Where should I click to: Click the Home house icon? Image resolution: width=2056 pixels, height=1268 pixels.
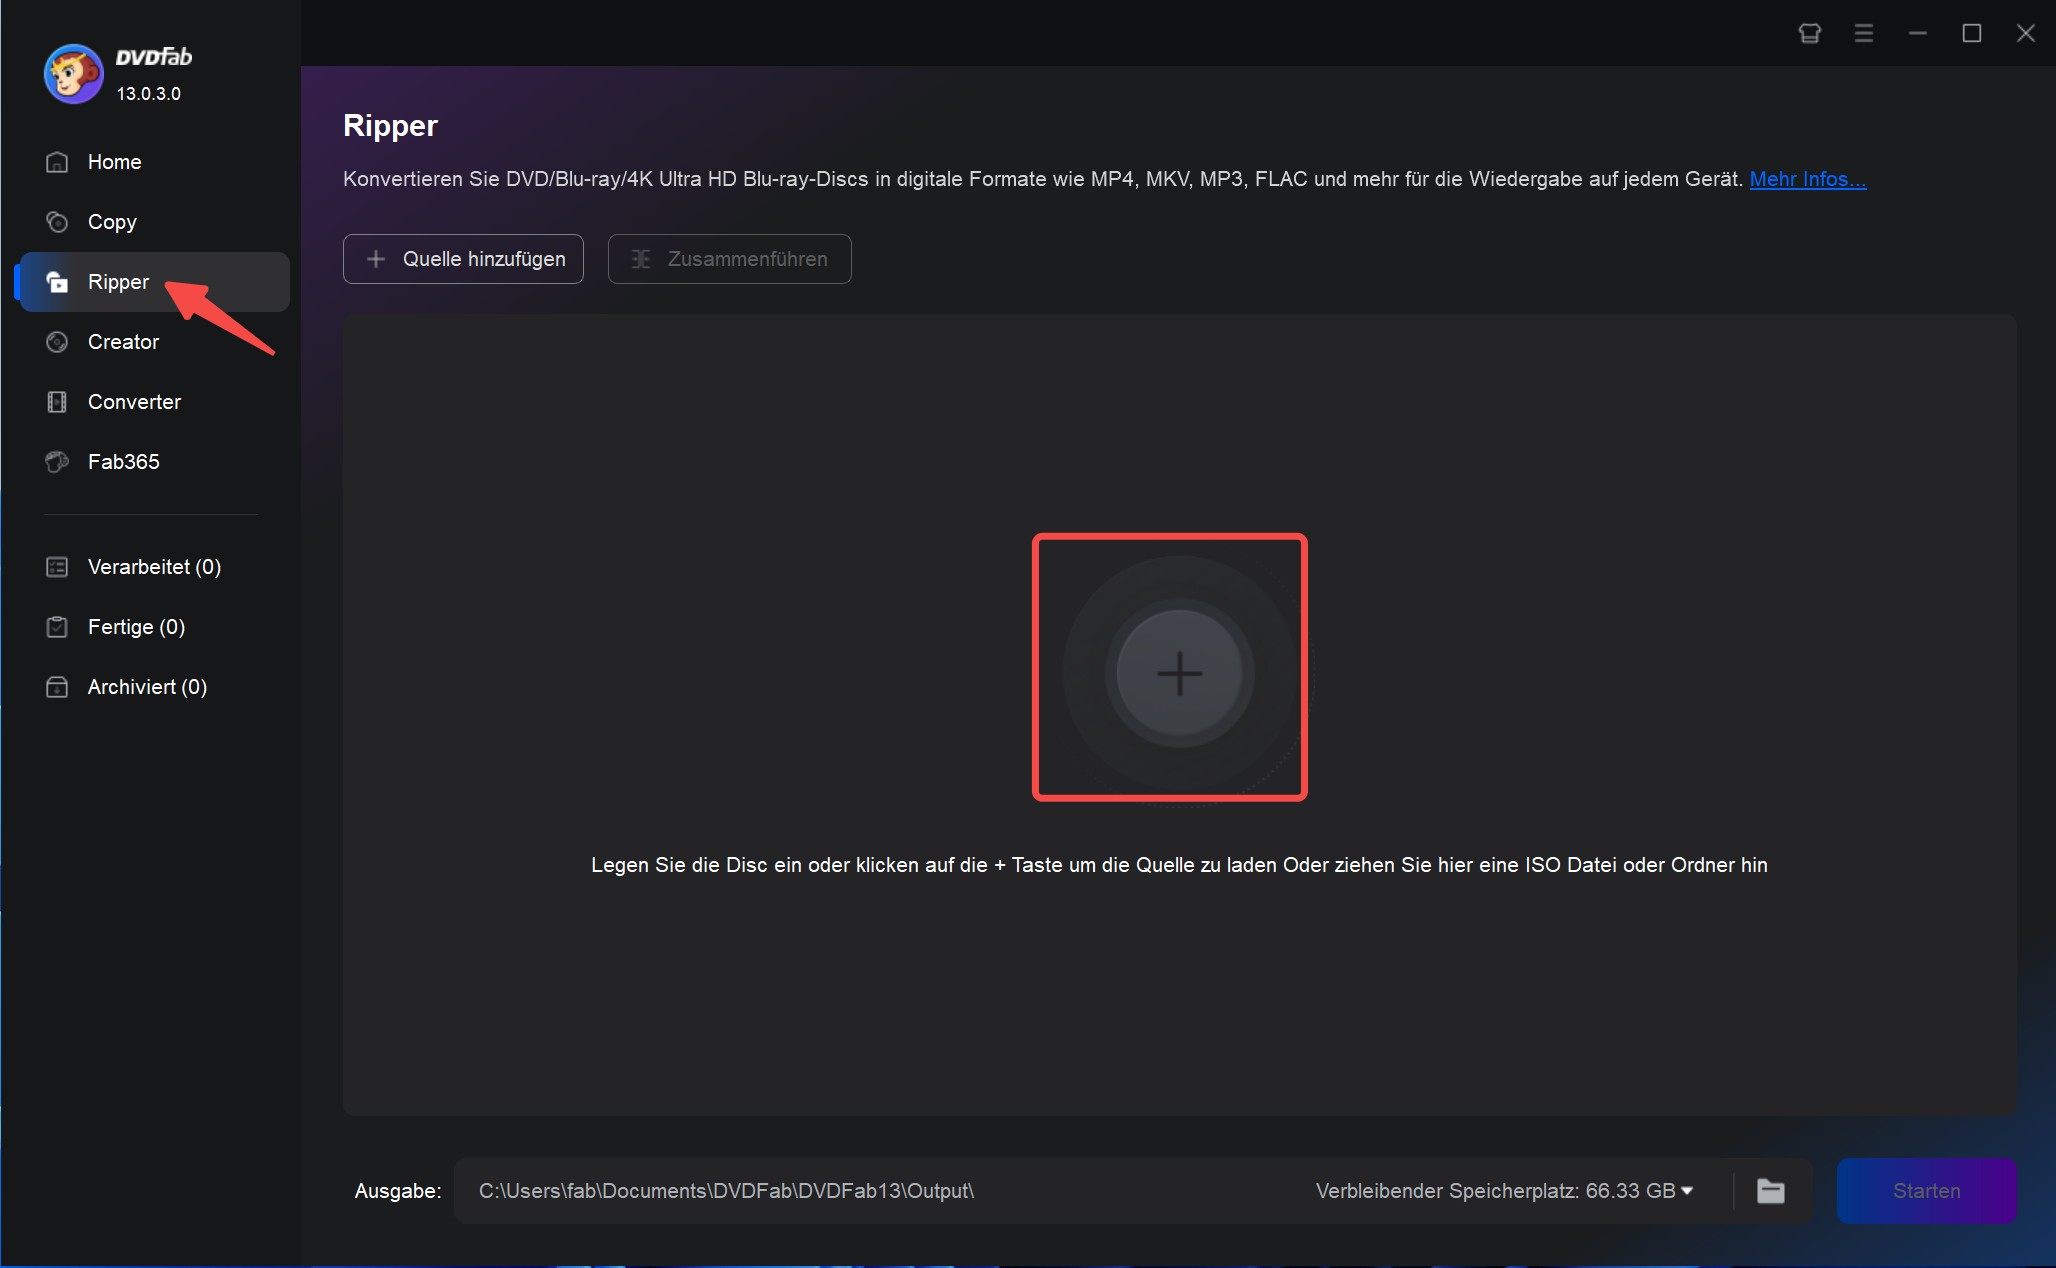(57, 162)
